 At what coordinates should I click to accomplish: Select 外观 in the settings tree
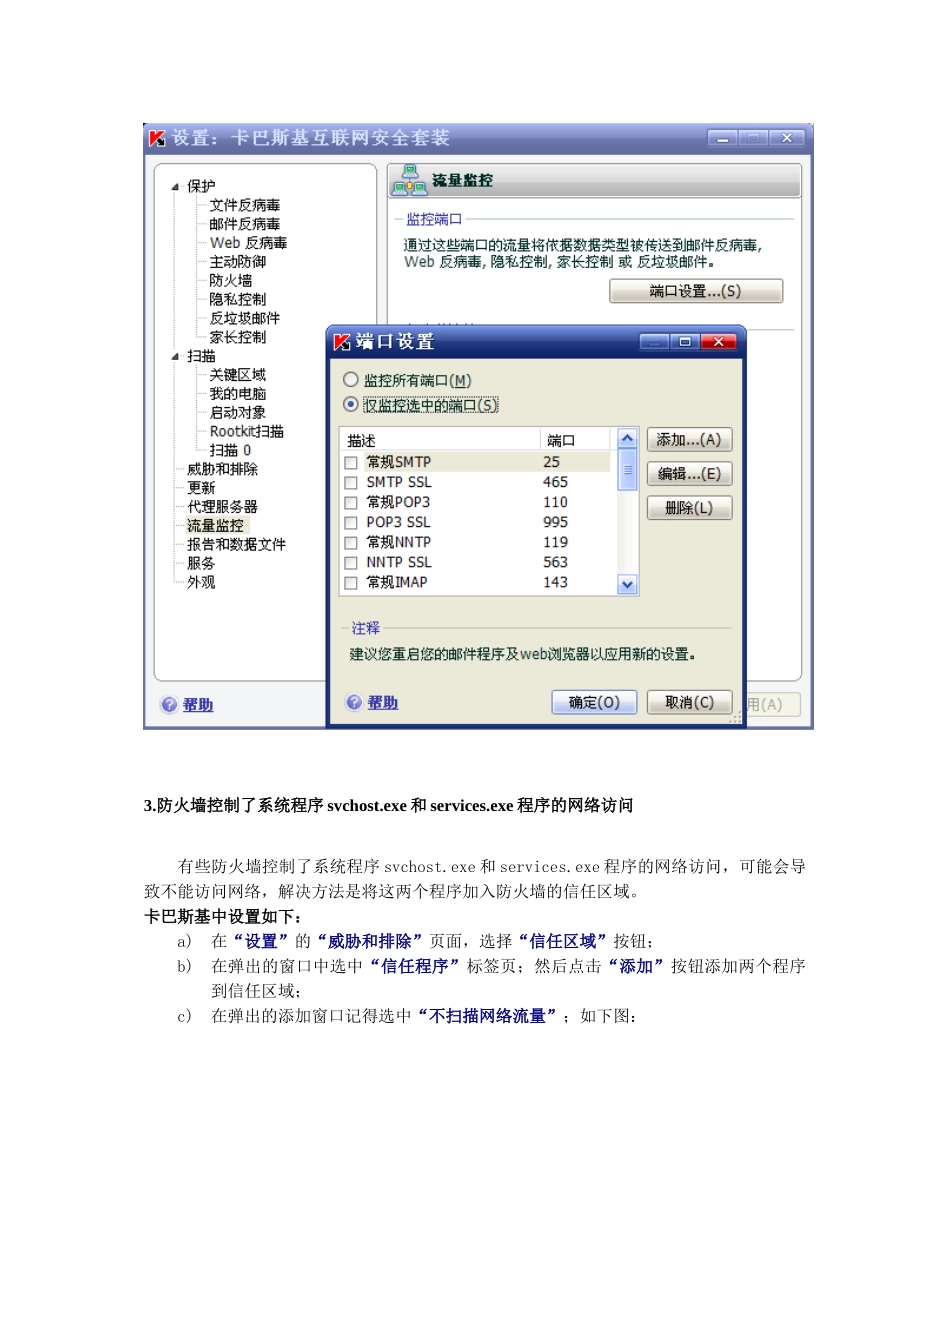(x=201, y=582)
